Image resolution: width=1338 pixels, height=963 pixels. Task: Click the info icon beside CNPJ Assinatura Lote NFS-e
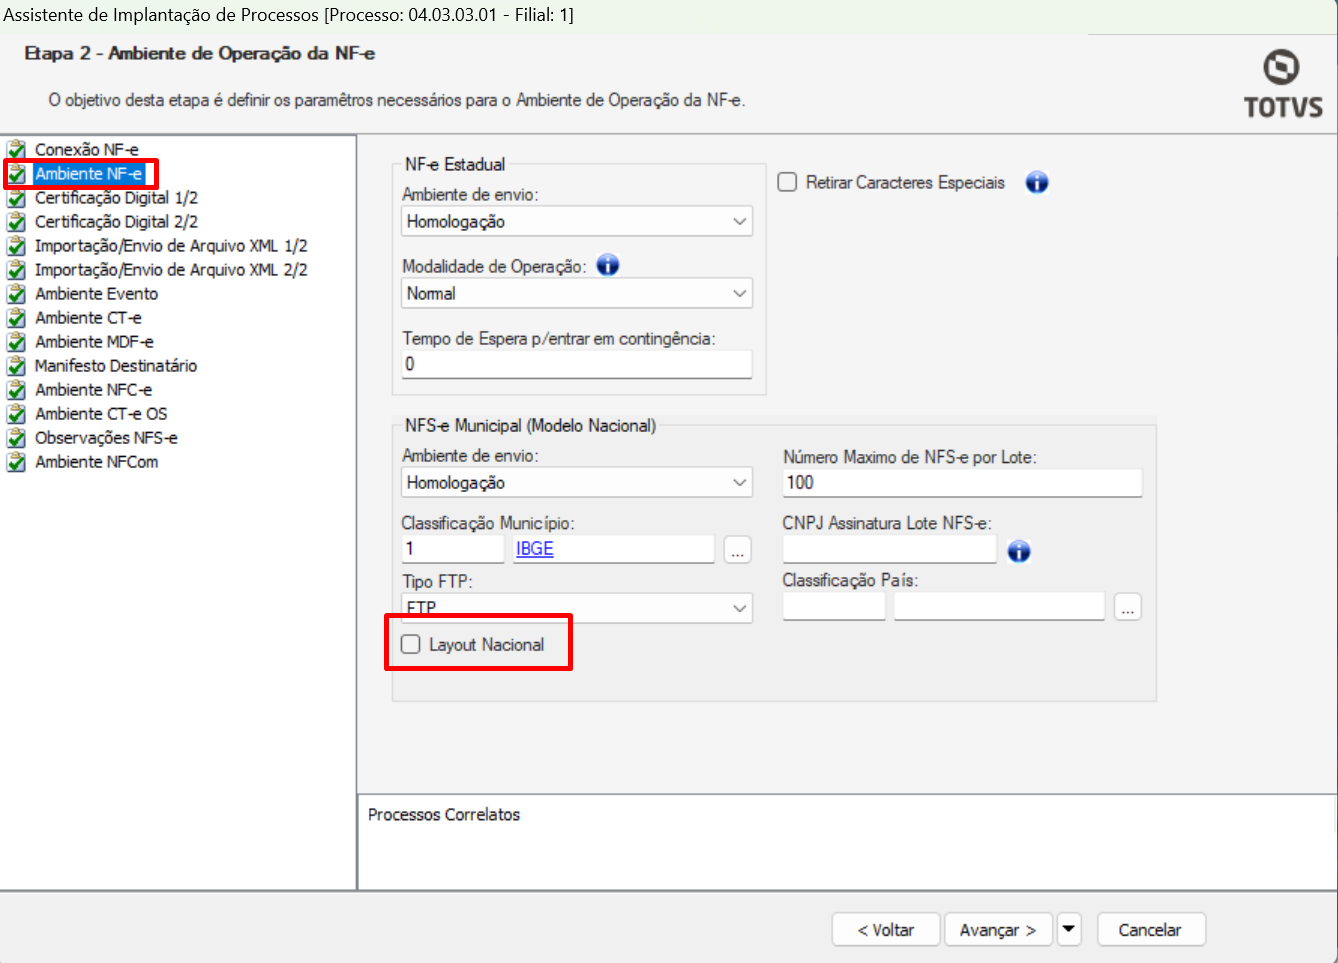pos(1019,551)
